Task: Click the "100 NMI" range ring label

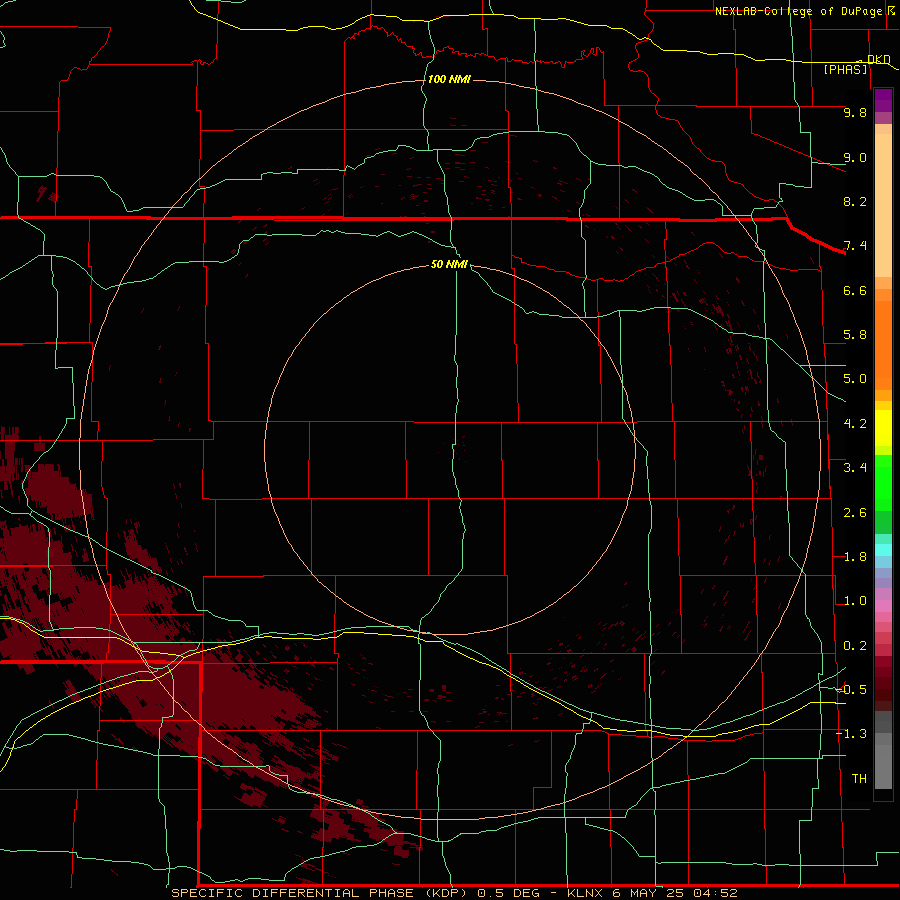Action: [x=449, y=79]
